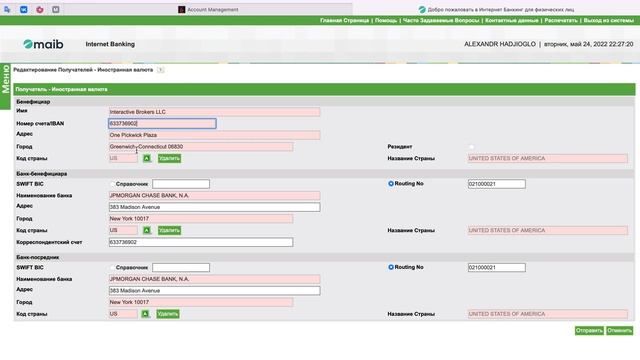Open the red flower pinned tab

coord(40,9)
